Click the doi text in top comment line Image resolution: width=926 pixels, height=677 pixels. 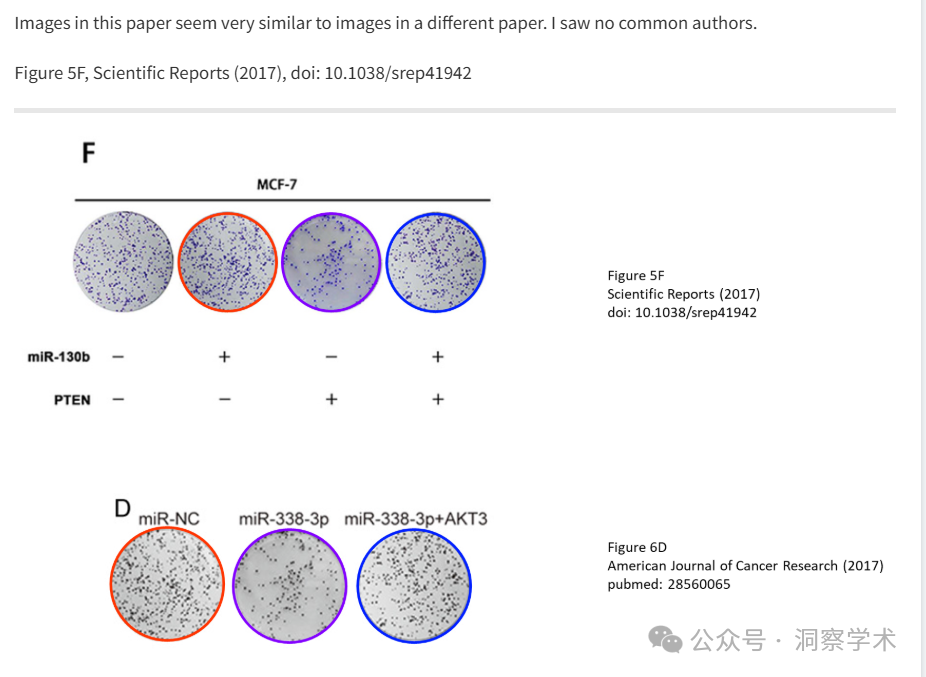pos(381,73)
